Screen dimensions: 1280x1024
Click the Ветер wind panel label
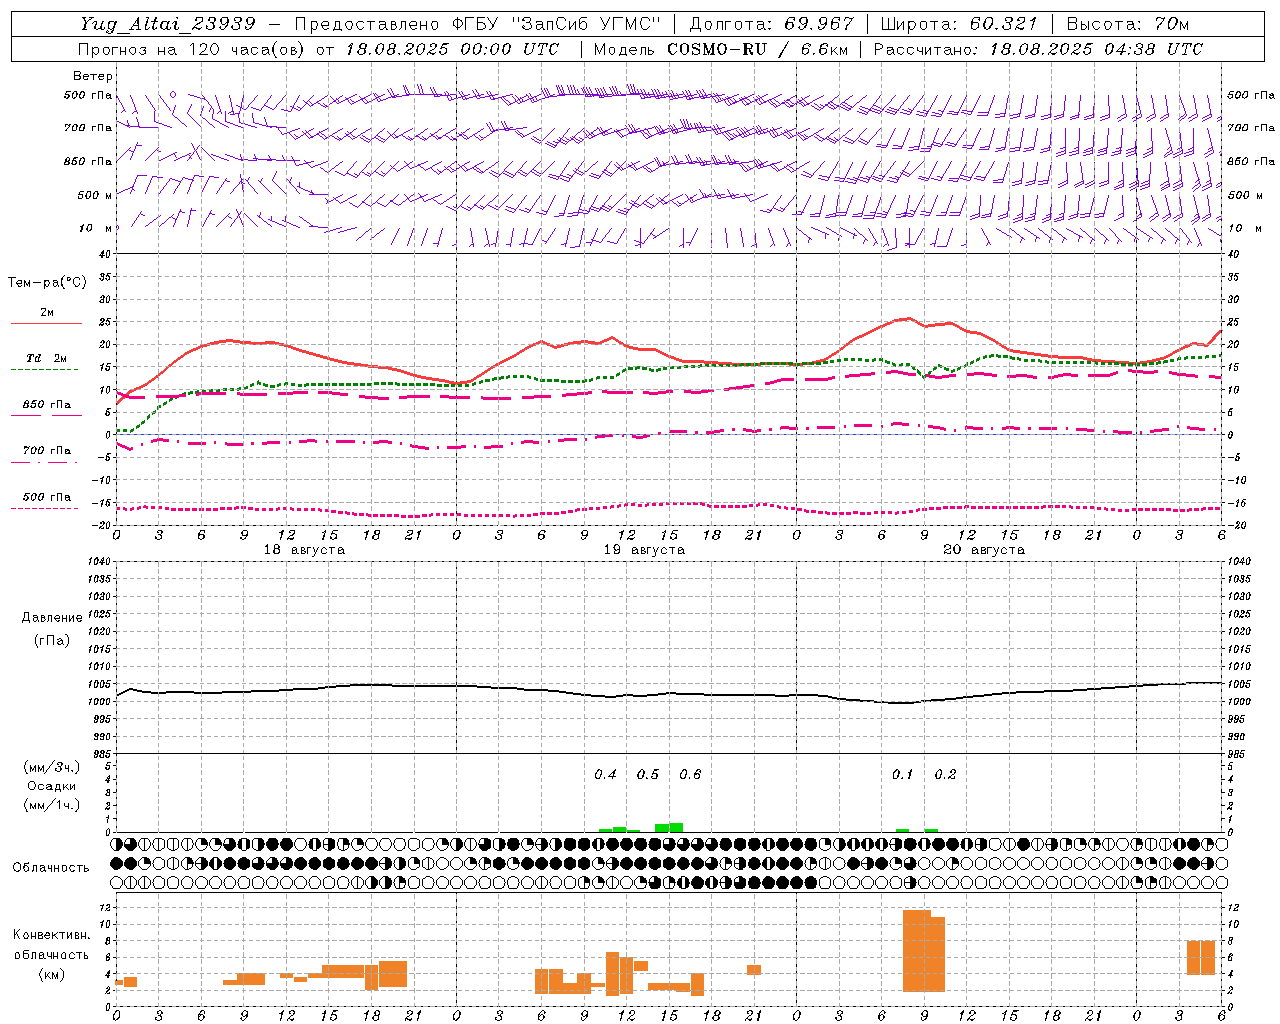[x=93, y=76]
